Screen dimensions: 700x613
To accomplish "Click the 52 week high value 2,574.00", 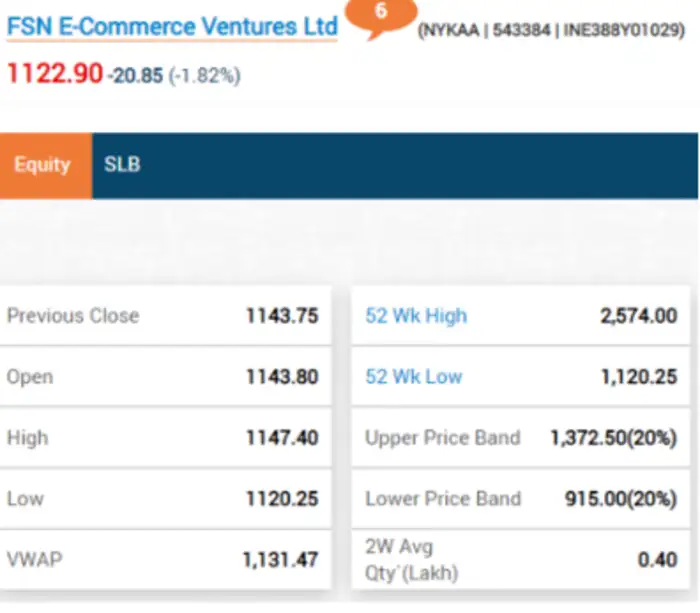I will click(x=638, y=316).
